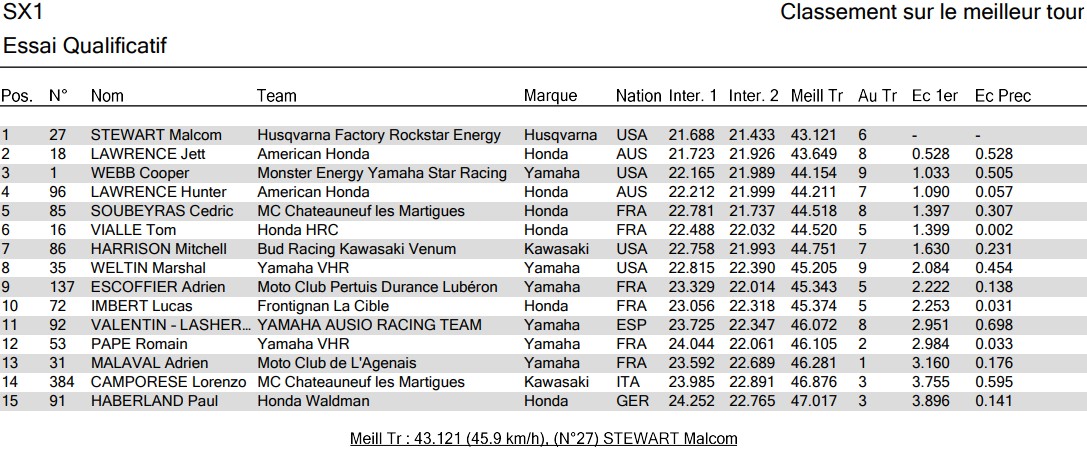Click Bud Racing Kawasaki Venum team
The image size is (1087, 457).
pos(356,249)
